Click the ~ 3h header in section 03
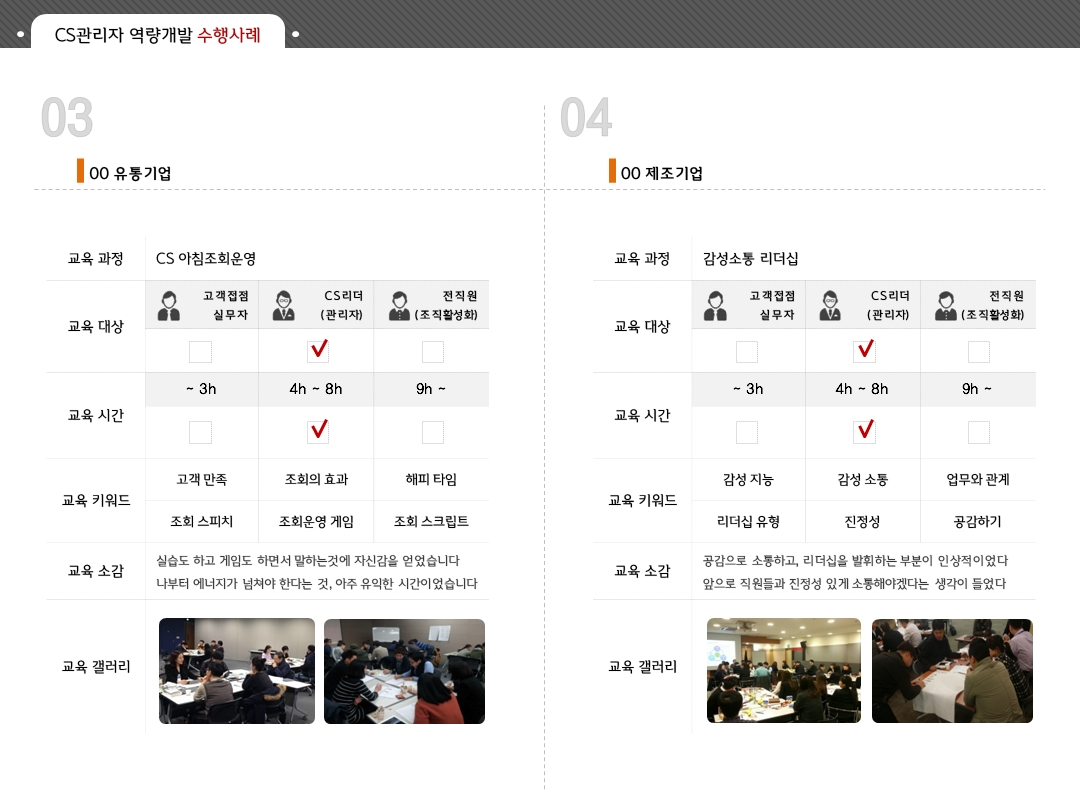1080x810 pixels. point(201,389)
